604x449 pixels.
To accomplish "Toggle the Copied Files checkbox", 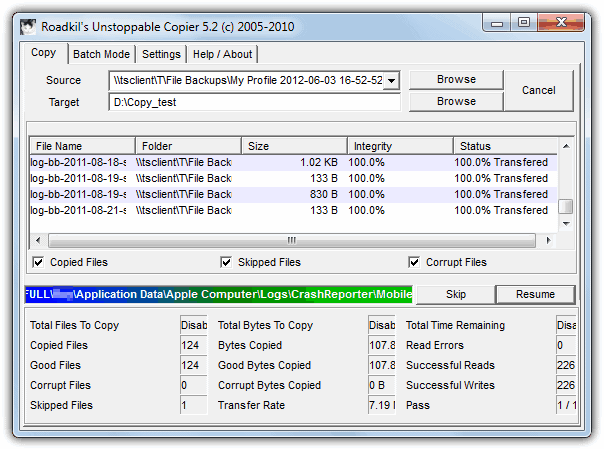I will coord(39,263).
